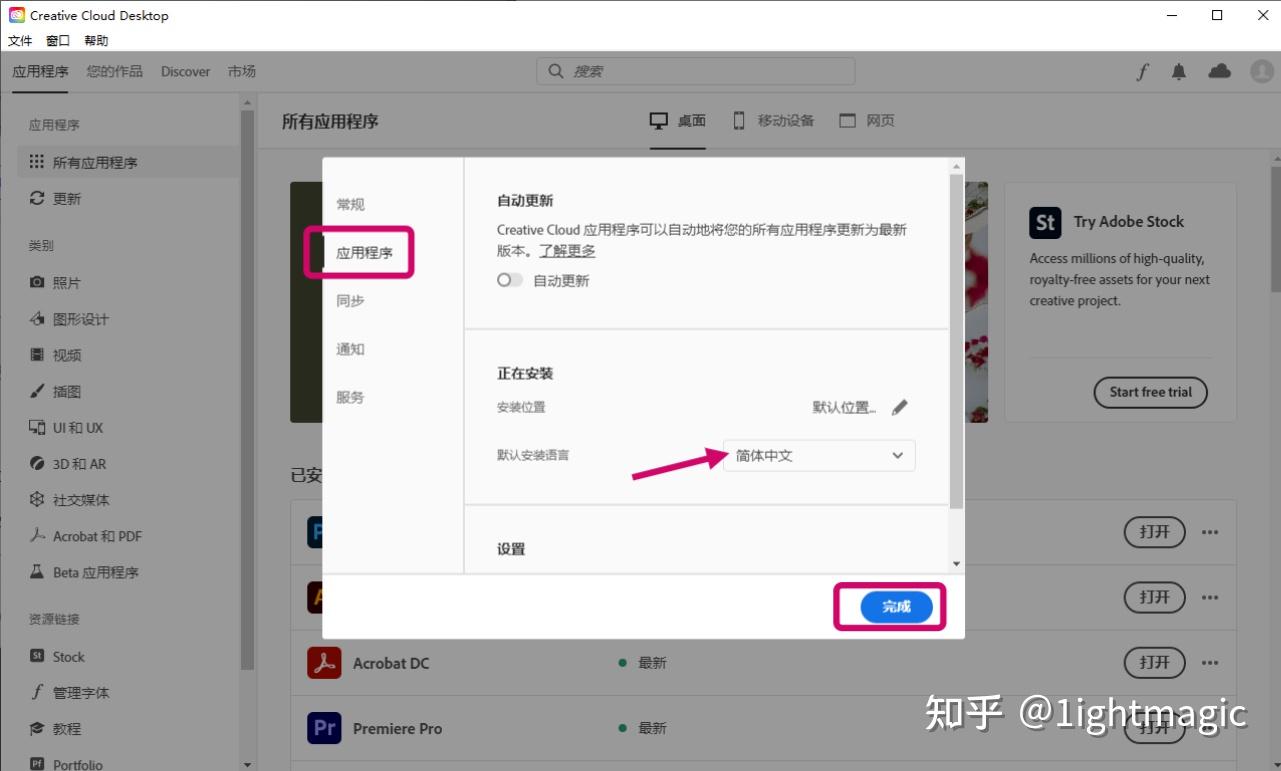Open the cloud sync status icon

(x=1219, y=71)
